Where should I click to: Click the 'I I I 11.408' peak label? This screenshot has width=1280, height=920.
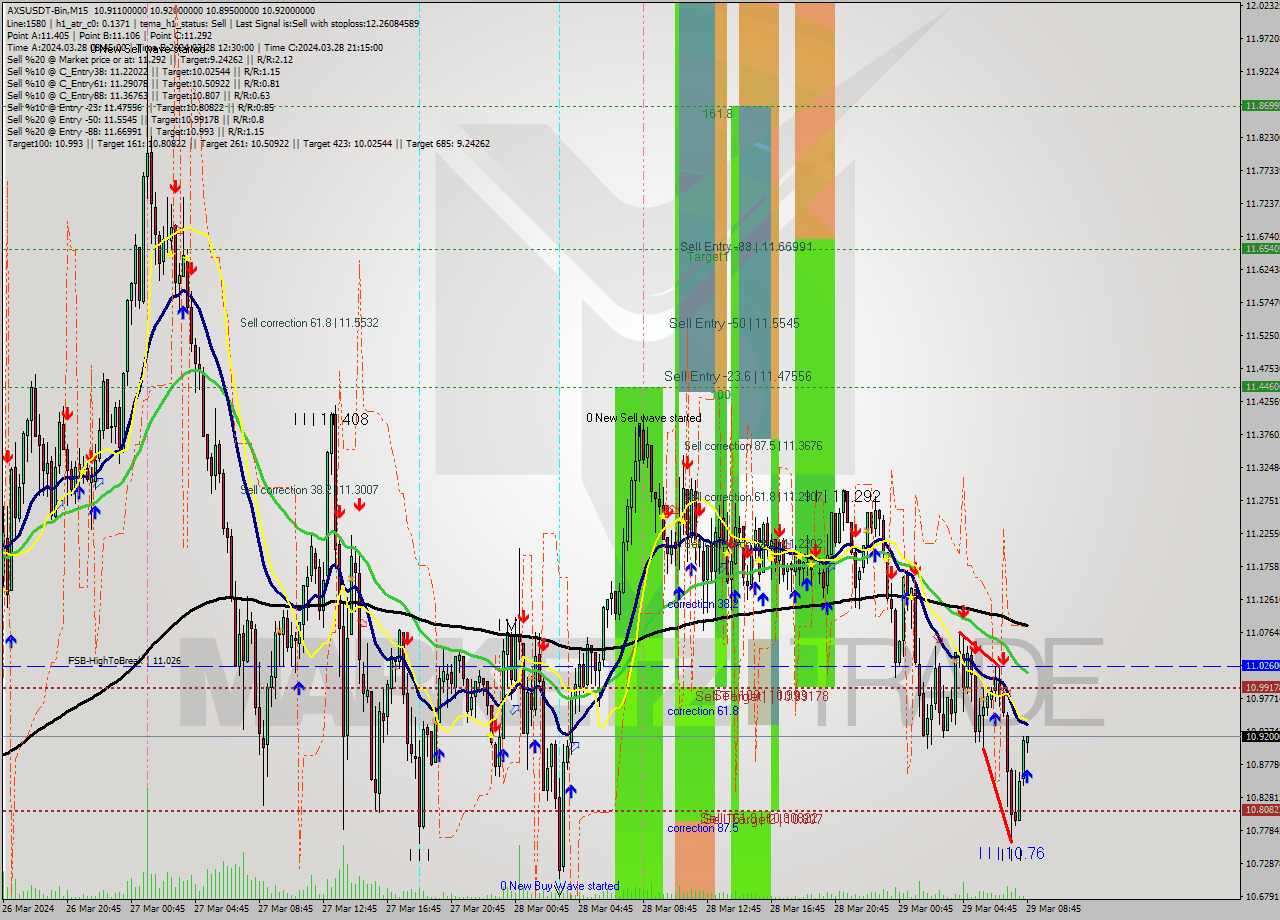pos(331,419)
